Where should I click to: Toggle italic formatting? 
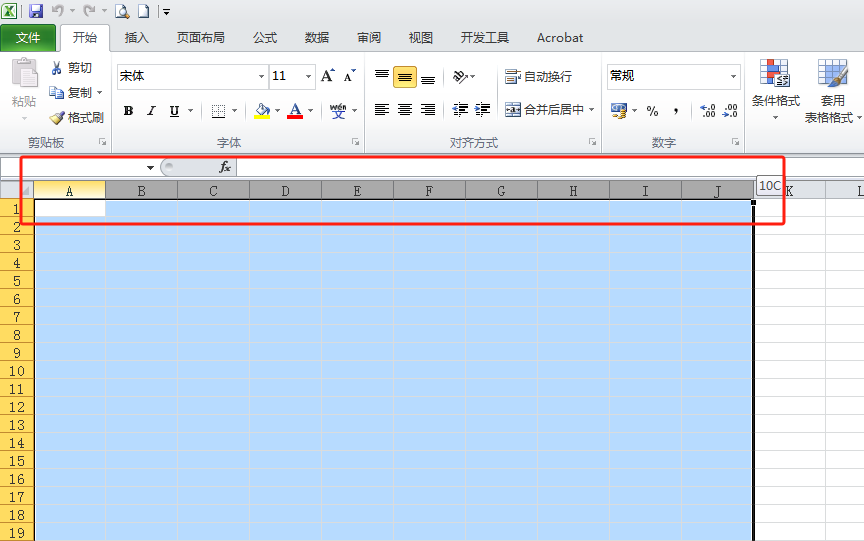point(151,111)
